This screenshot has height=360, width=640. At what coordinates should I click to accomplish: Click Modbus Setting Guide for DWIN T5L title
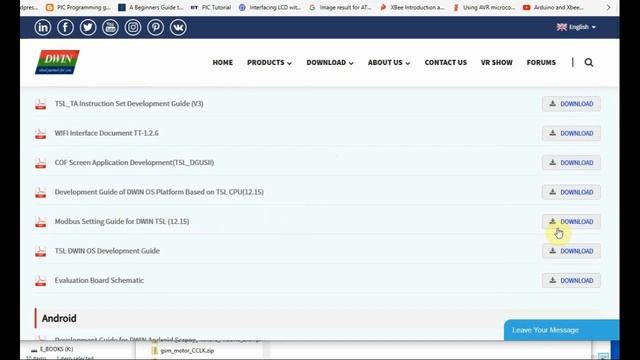point(122,221)
